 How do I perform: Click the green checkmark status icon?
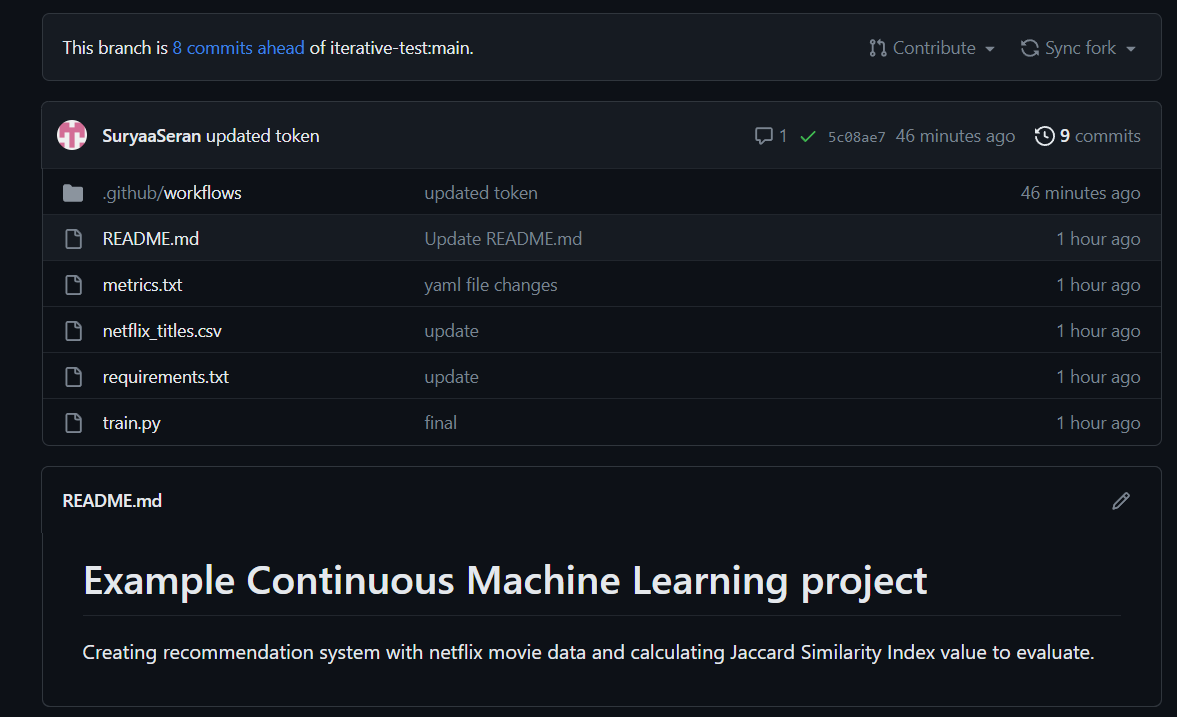807,135
